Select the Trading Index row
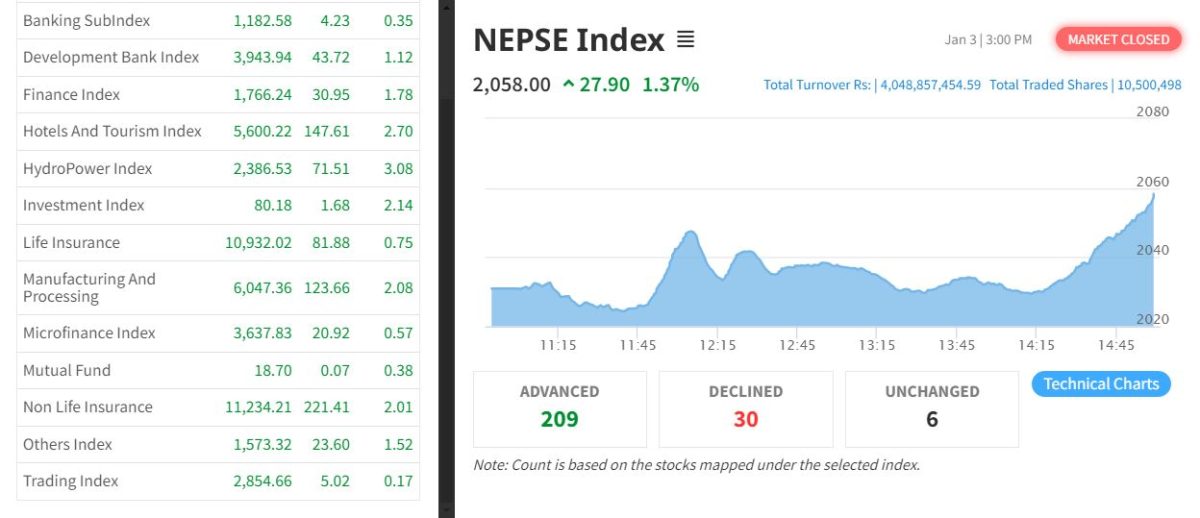 pos(70,482)
